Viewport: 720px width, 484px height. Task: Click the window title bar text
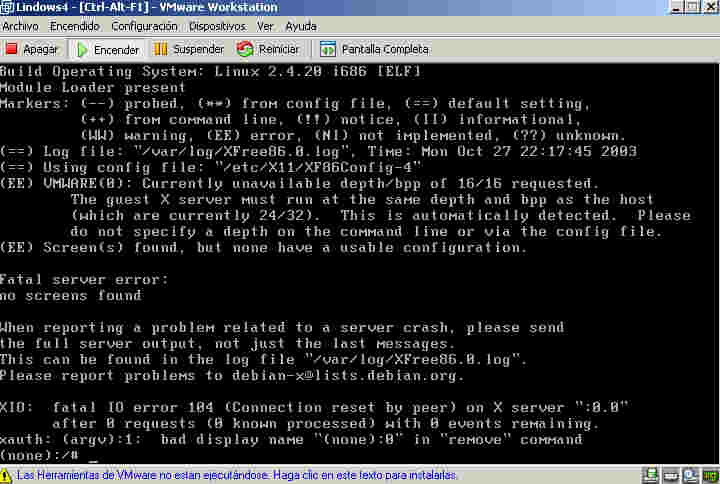point(147,7)
